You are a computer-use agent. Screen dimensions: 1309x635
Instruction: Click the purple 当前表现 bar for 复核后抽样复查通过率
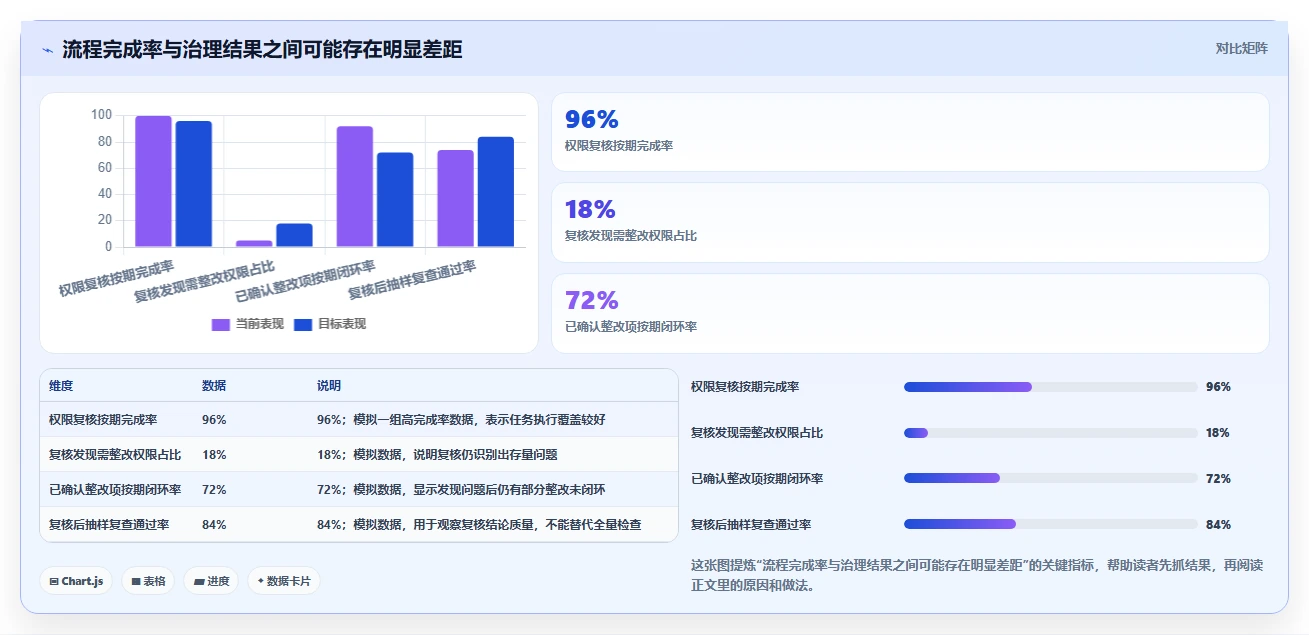(x=455, y=198)
